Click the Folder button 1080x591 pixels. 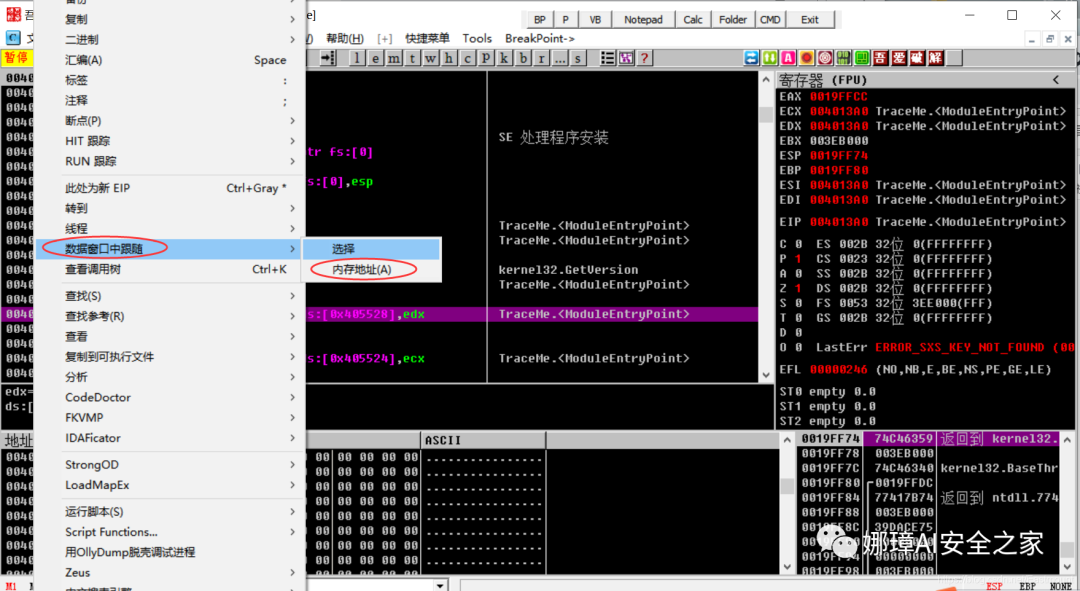point(733,19)
